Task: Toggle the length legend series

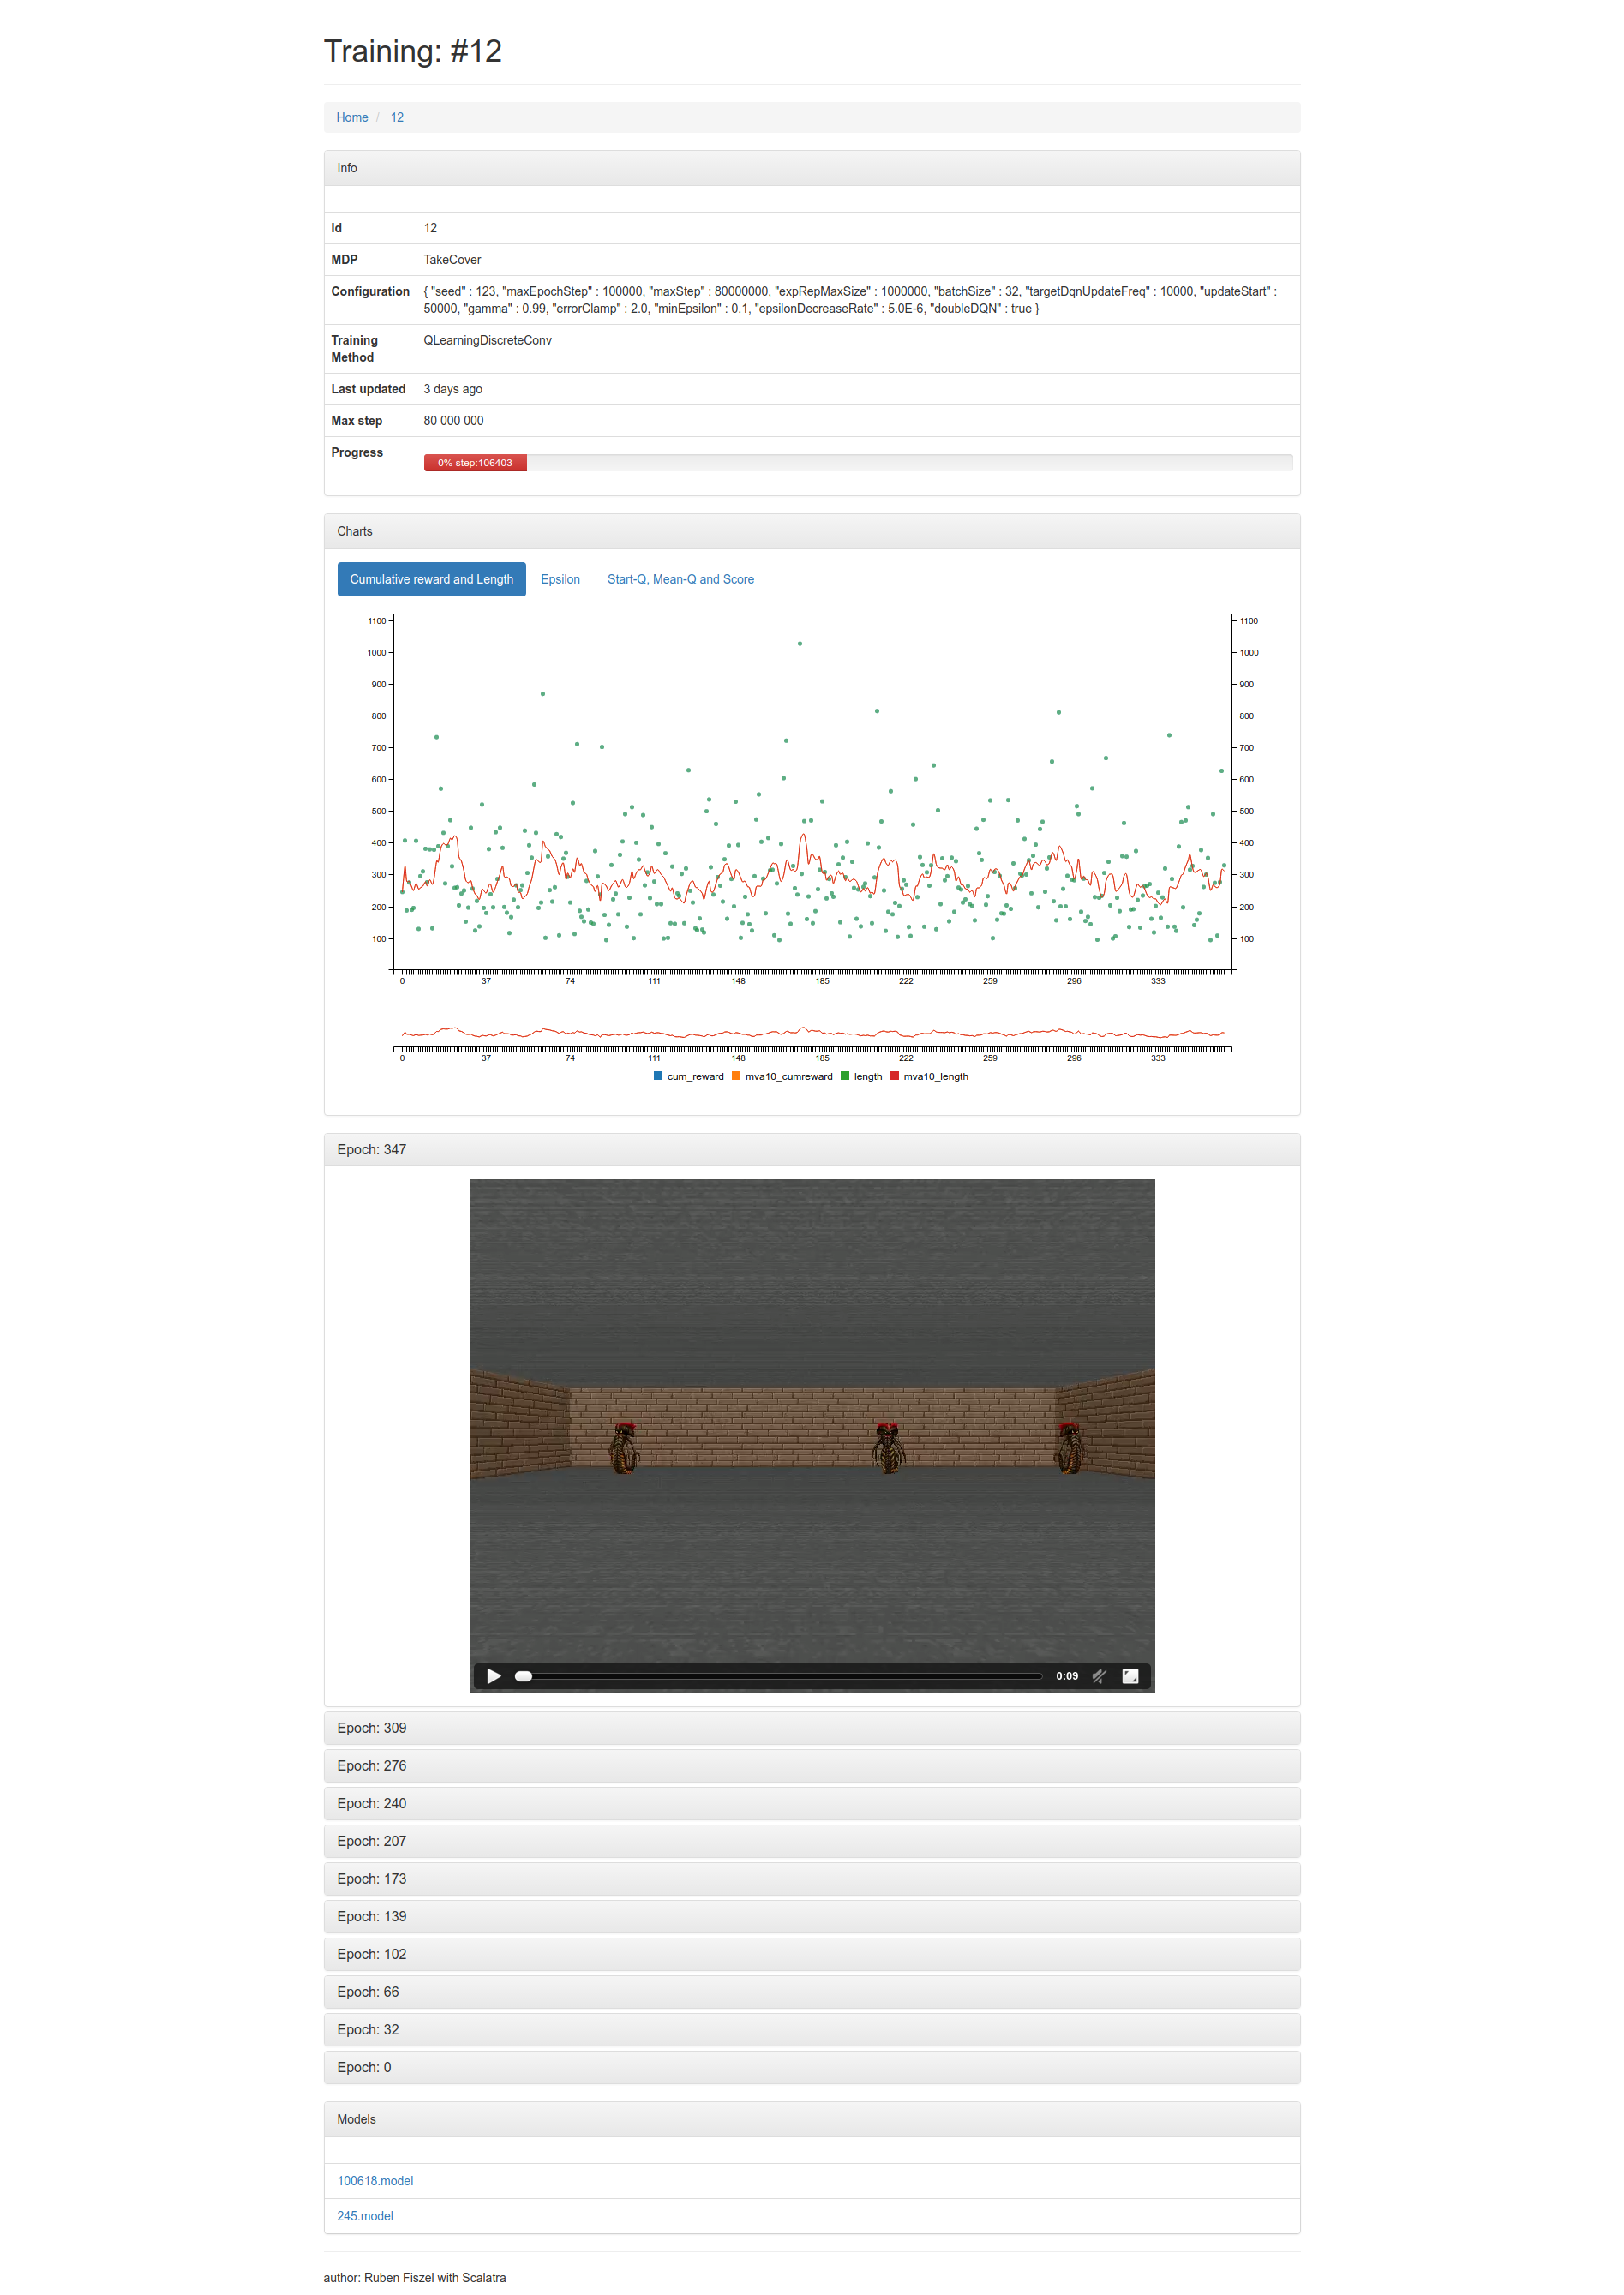Action: click(861, 1077)
